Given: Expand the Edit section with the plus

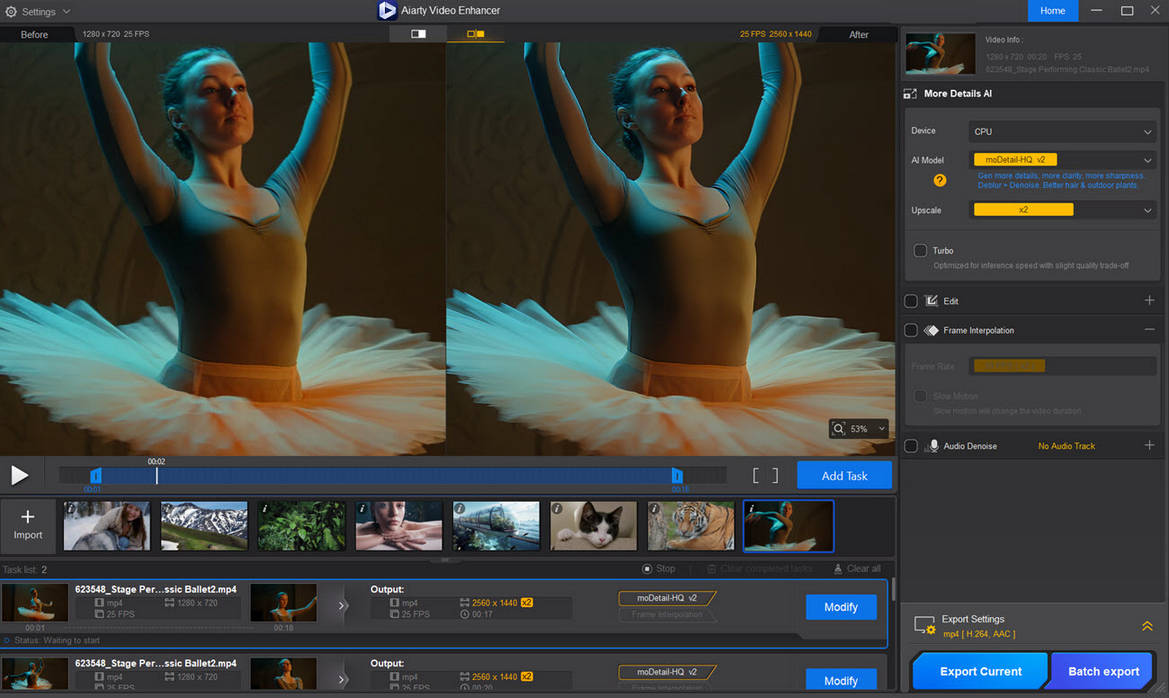Looking at the screenshot, I should pos(1149,300).
